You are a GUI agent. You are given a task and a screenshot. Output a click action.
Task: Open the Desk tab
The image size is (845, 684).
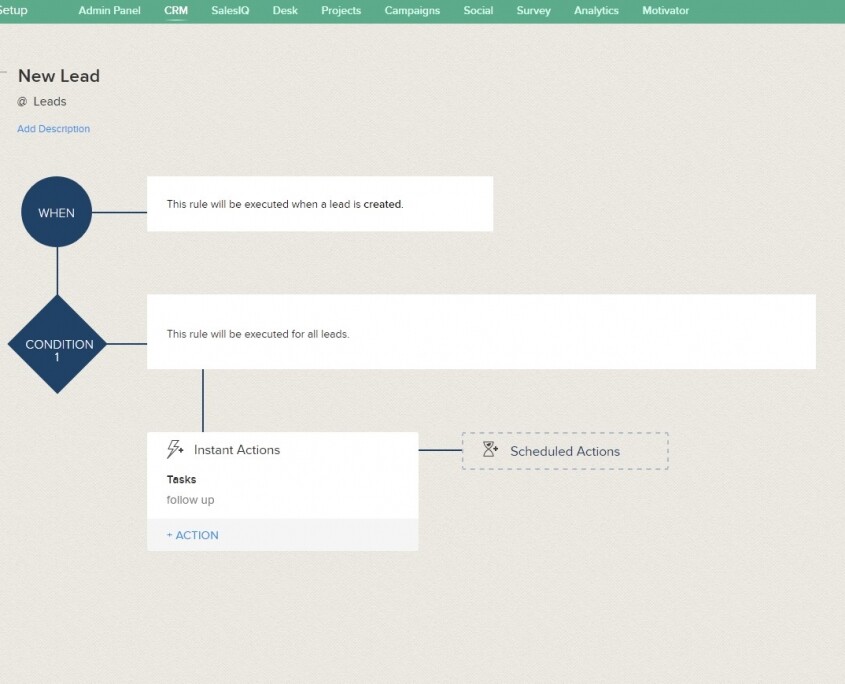[x=285, y=10]
